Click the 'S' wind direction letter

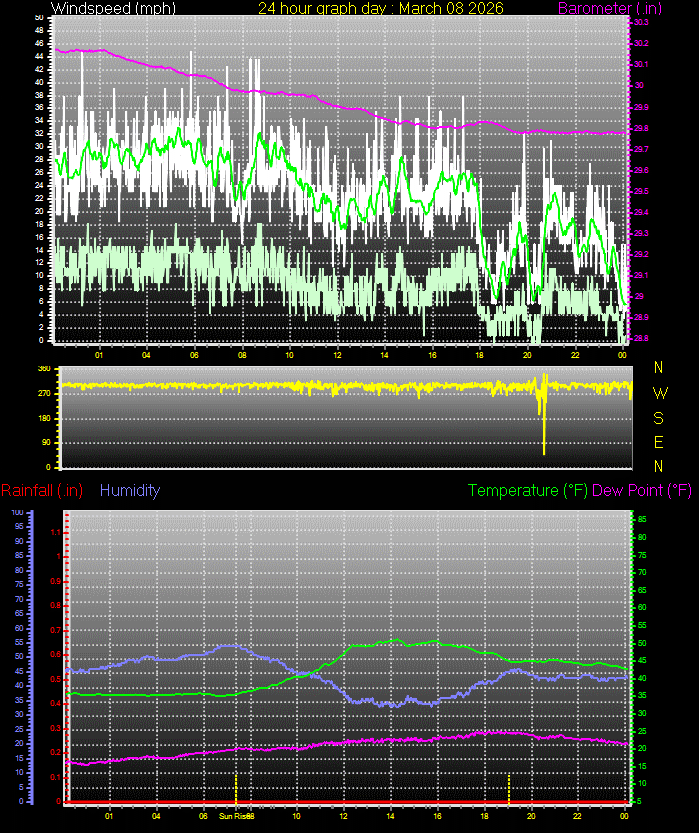tap(659, 418)
